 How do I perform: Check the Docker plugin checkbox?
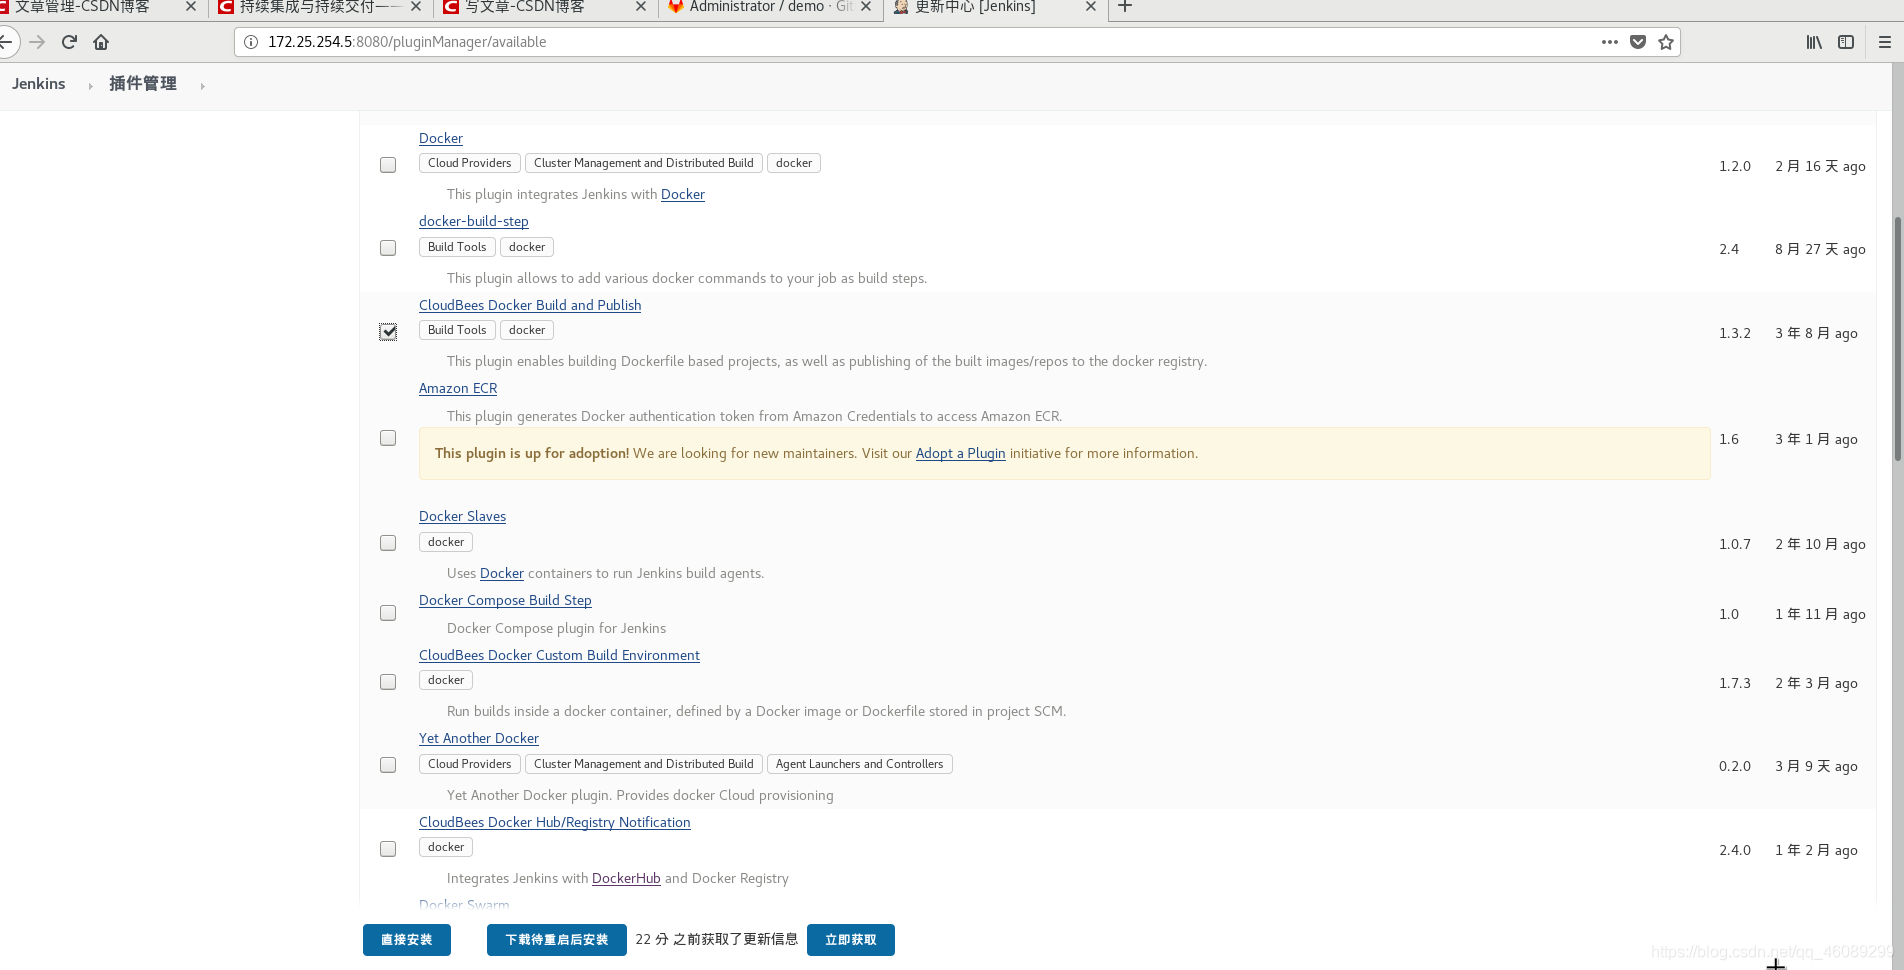(x=388, y=165)
